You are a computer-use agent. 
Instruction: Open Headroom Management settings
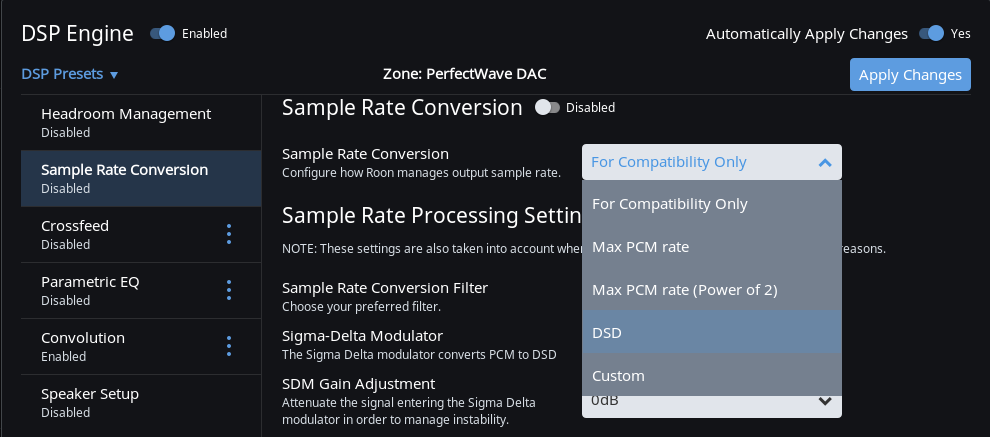[x=126, y=122]
